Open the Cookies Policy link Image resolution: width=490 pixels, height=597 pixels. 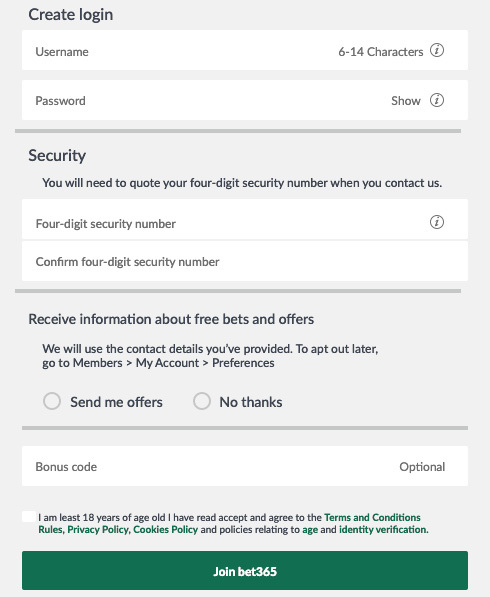(166, 530)
